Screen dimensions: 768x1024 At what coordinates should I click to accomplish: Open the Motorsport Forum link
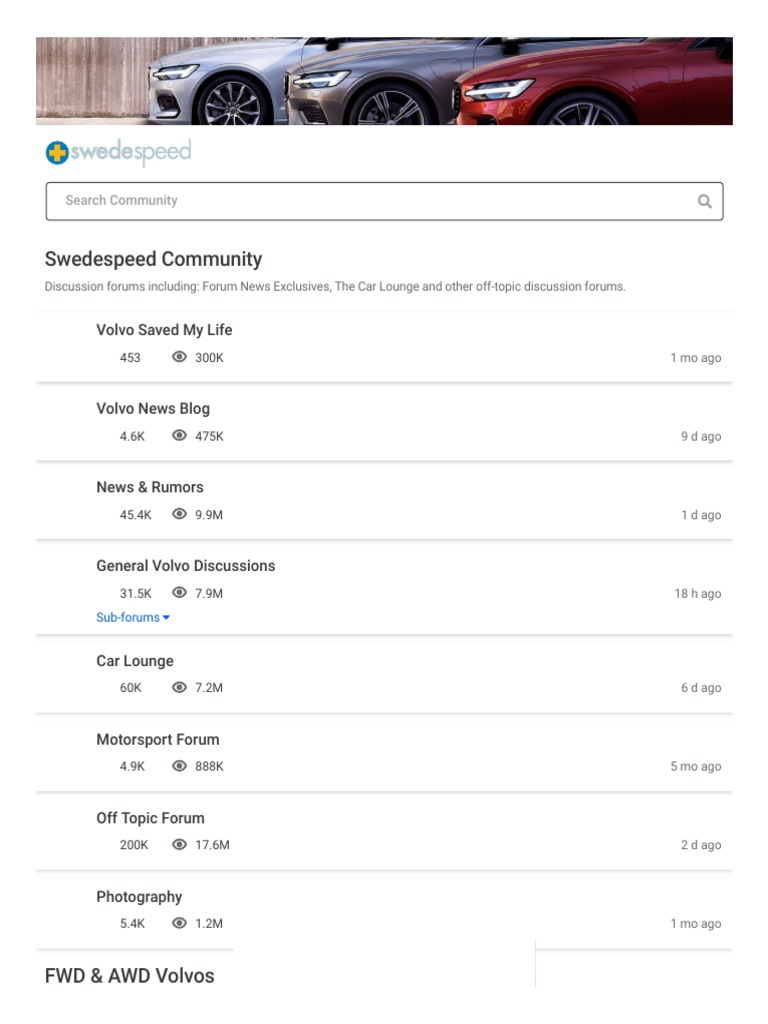tap(158, 740)
